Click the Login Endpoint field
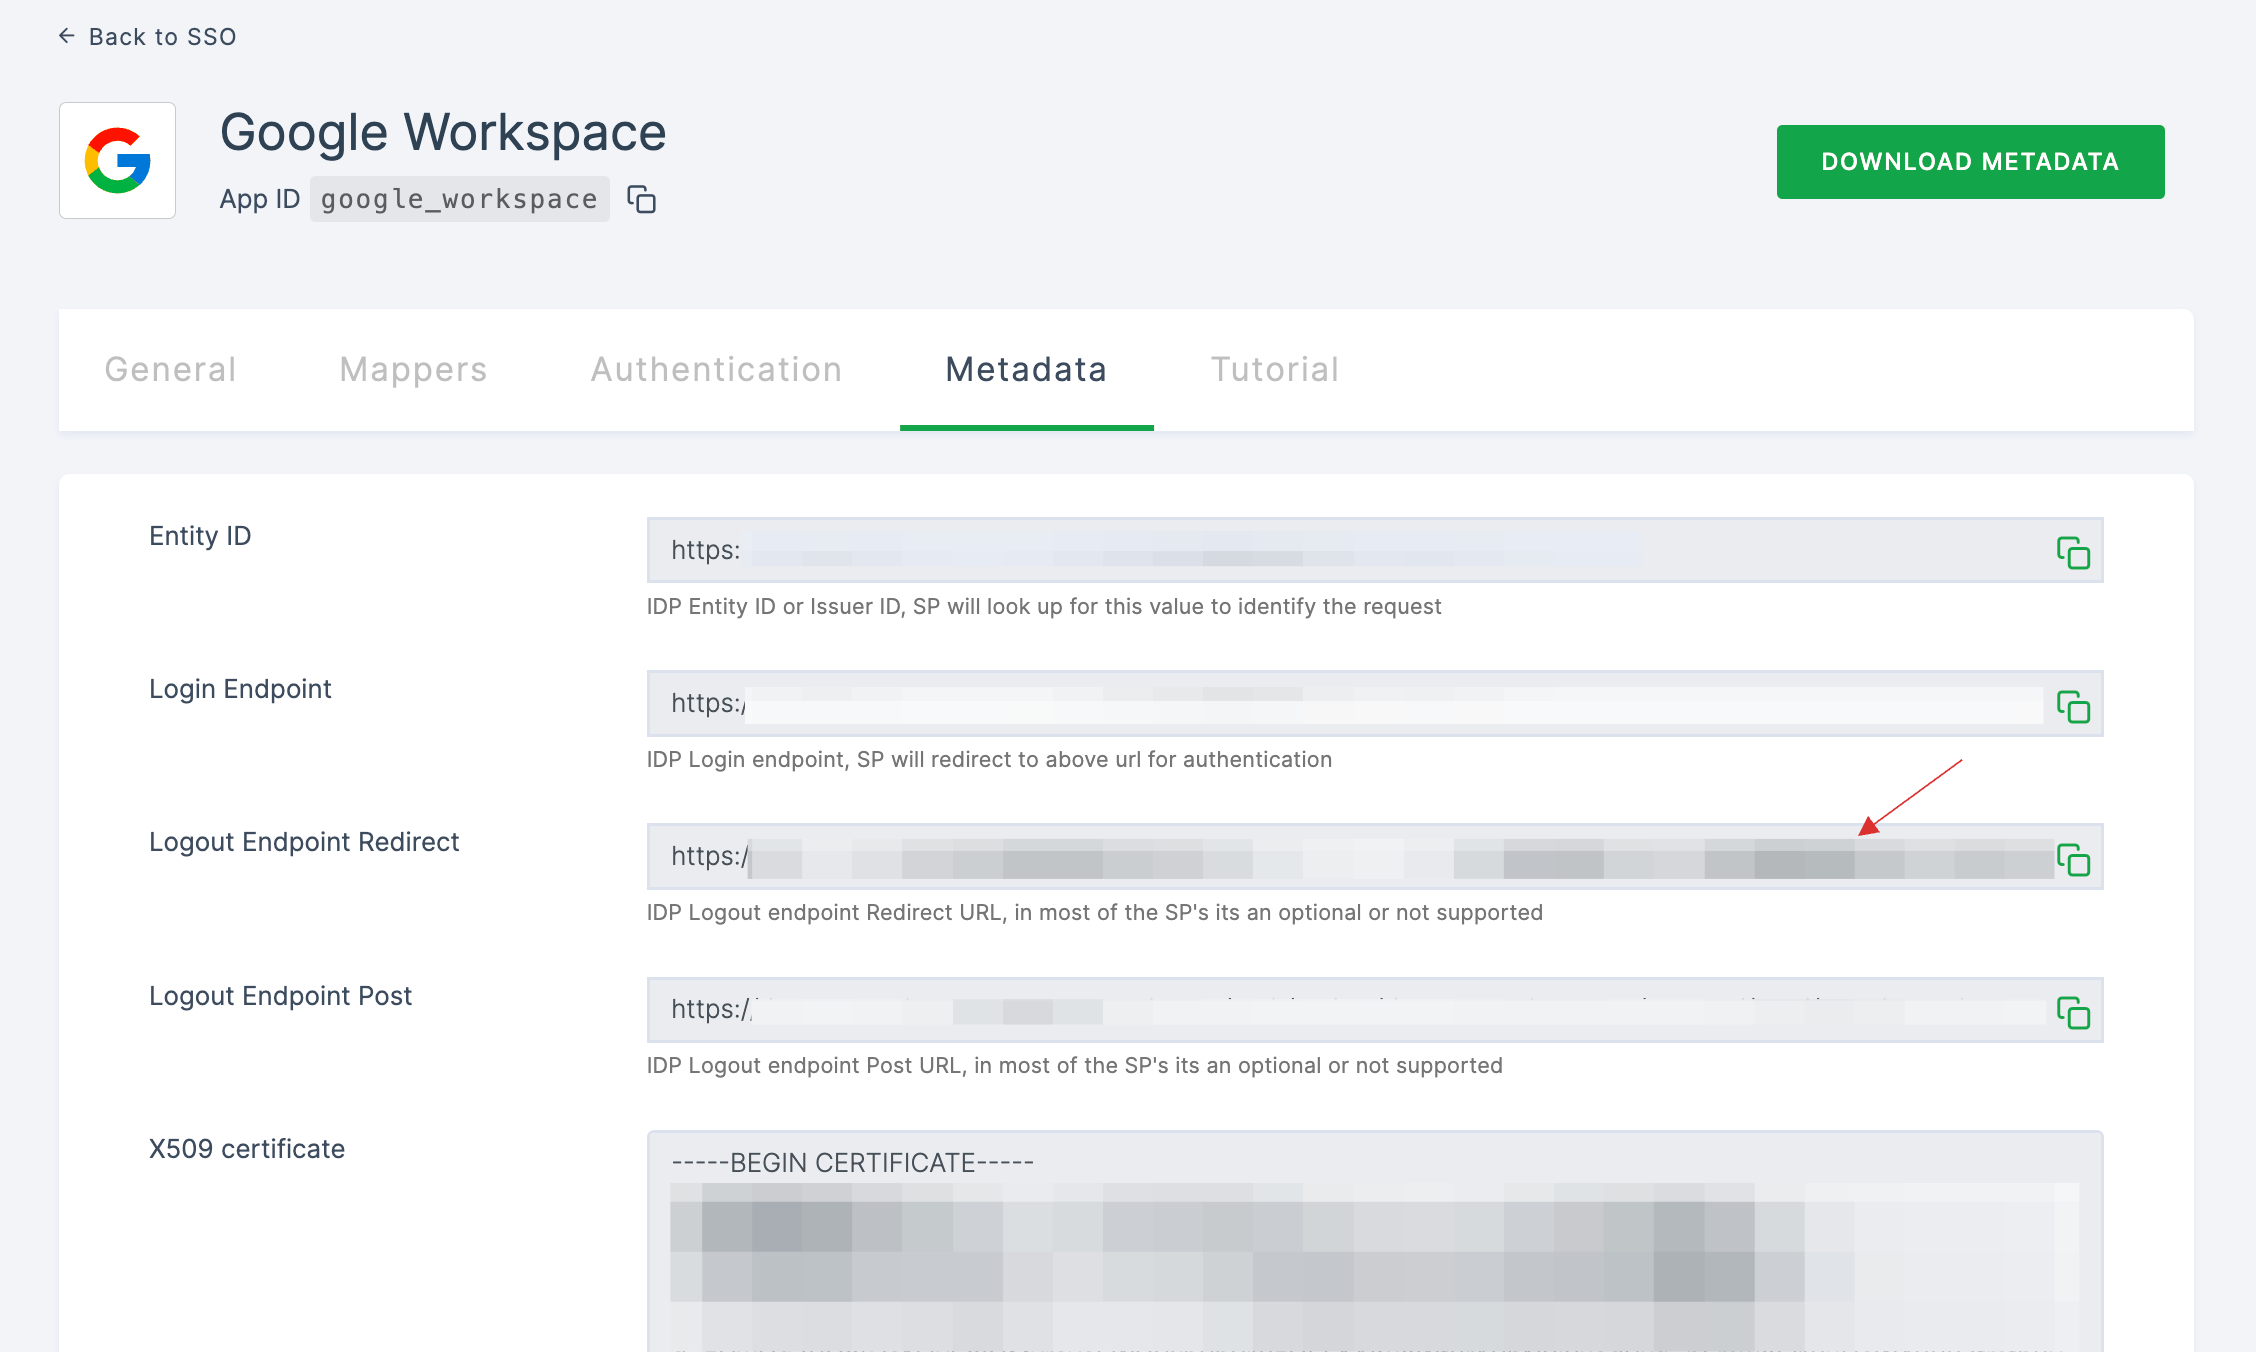This screenshot has height=1352, width=2256. click(x=1375, y=703)
